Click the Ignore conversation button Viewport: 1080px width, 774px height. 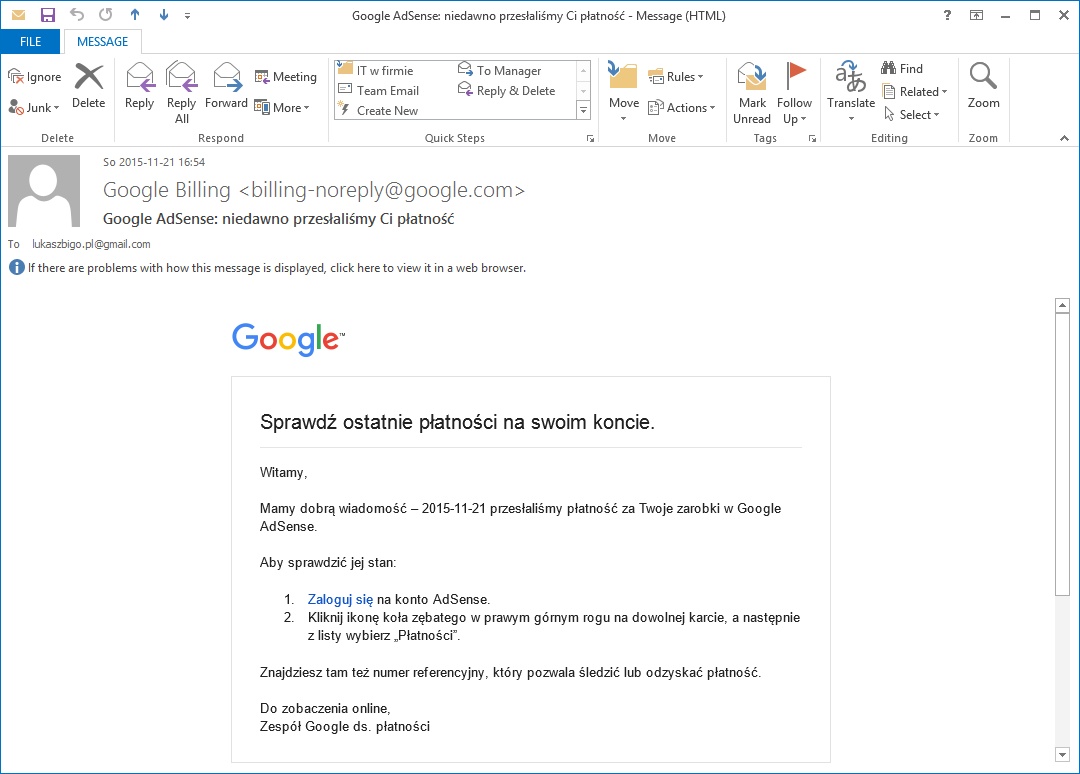(x=34, y=76)
